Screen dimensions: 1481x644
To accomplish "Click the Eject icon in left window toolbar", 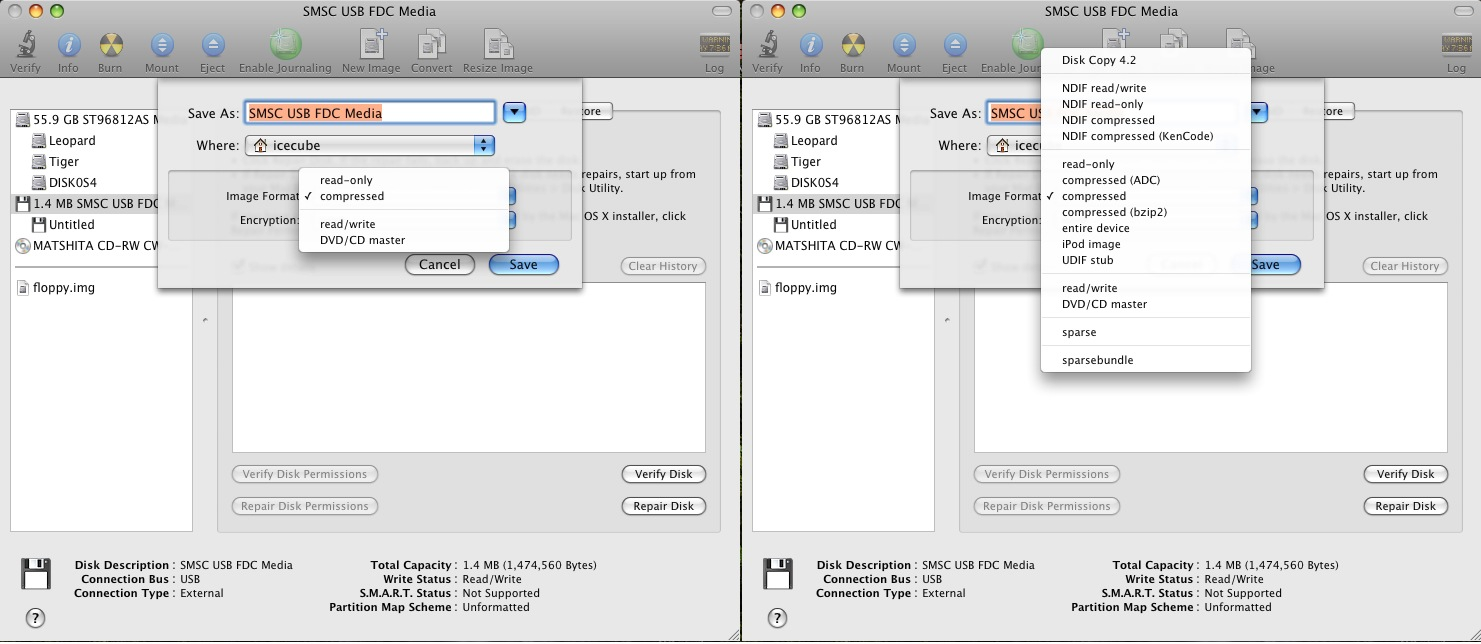I will pos(212,45).
